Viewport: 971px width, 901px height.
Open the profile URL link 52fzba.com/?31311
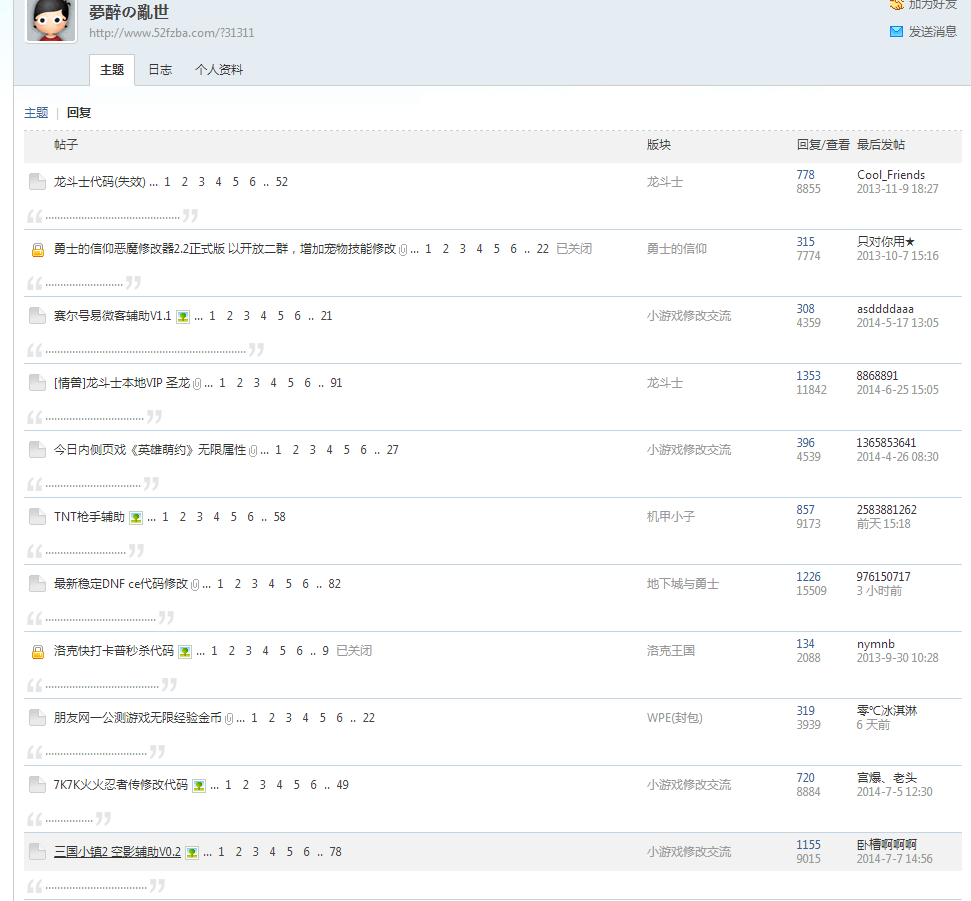pyautogui.click(x=172, y=33)
